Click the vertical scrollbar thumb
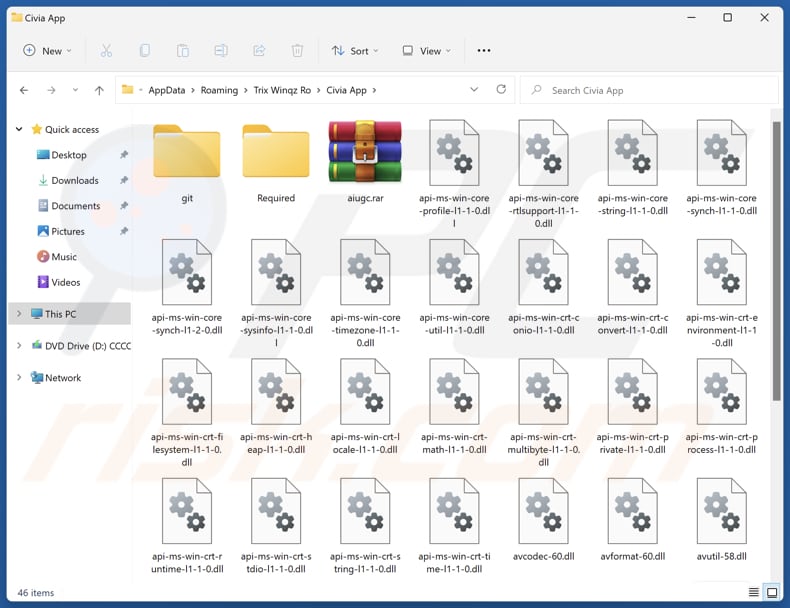This screenshot has width=790, height=608. (776, 261)
